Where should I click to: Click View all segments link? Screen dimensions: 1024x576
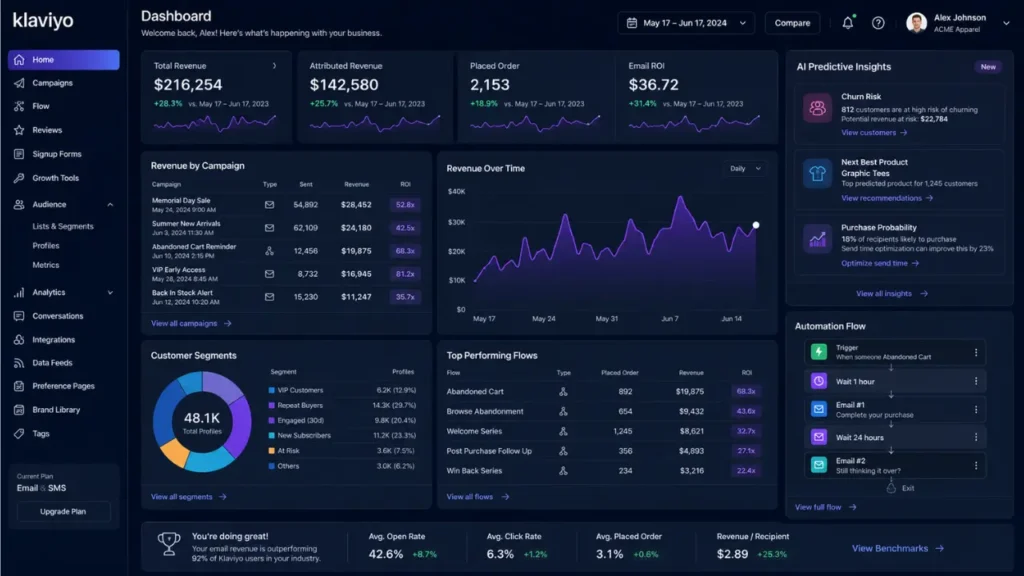pyautogui.click(x=189, y=497)
